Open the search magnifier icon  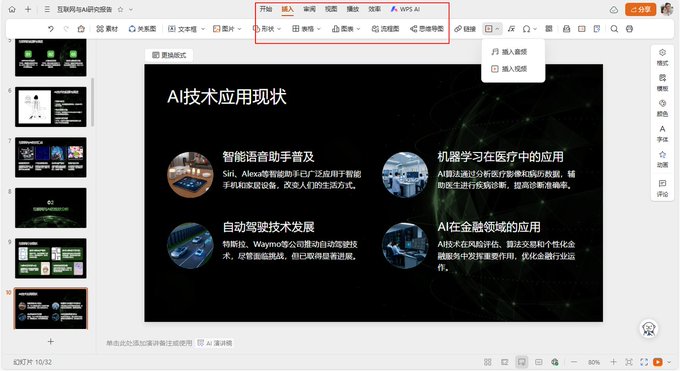click(x=614, y=29)
